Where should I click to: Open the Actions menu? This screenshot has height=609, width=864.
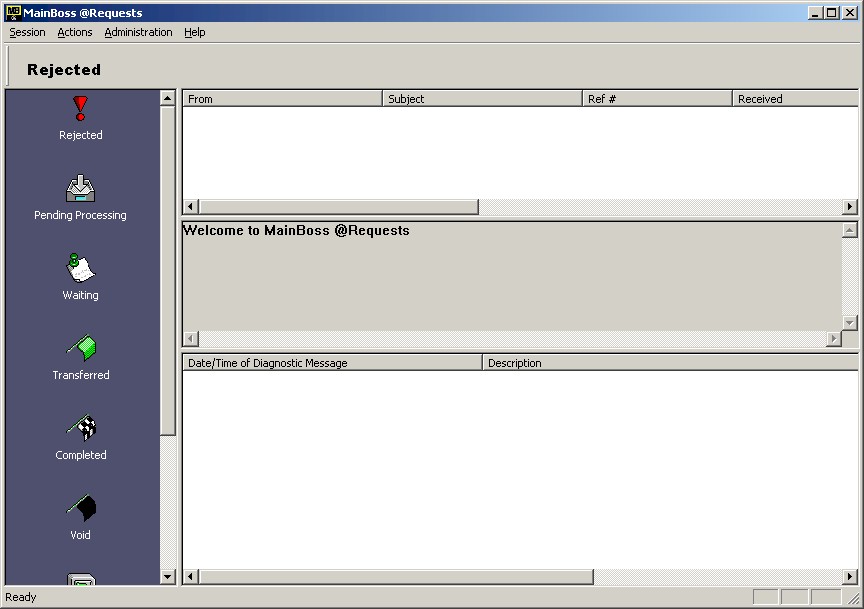coord(75,33)
